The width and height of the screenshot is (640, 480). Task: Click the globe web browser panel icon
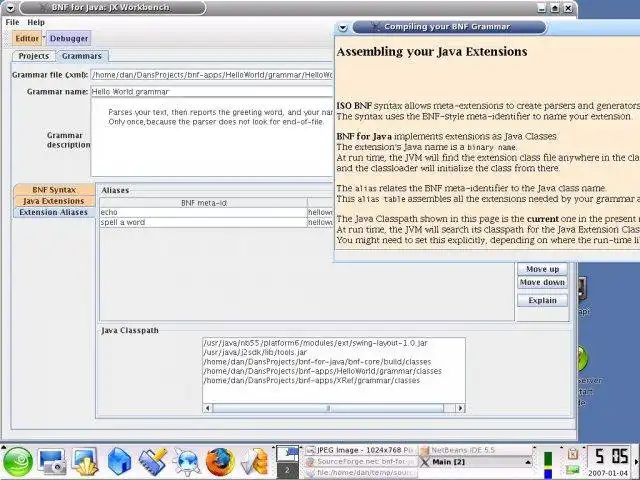pyautogui.click(x=187, y=462)
